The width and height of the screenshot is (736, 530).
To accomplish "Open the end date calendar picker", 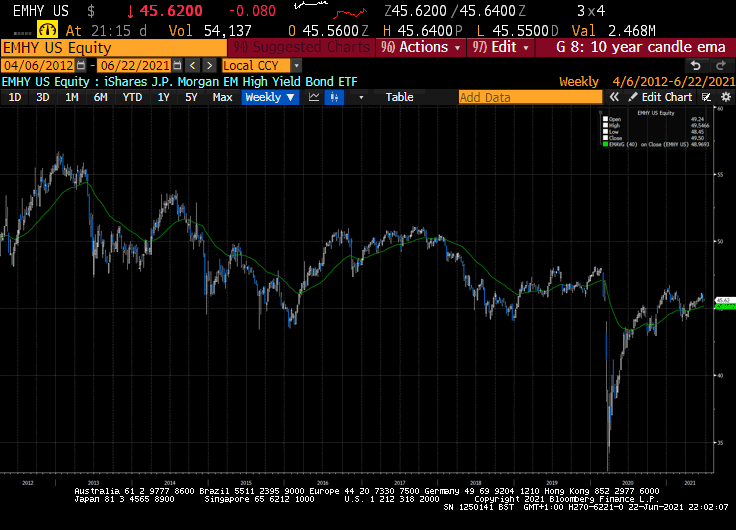I will 177,65.
